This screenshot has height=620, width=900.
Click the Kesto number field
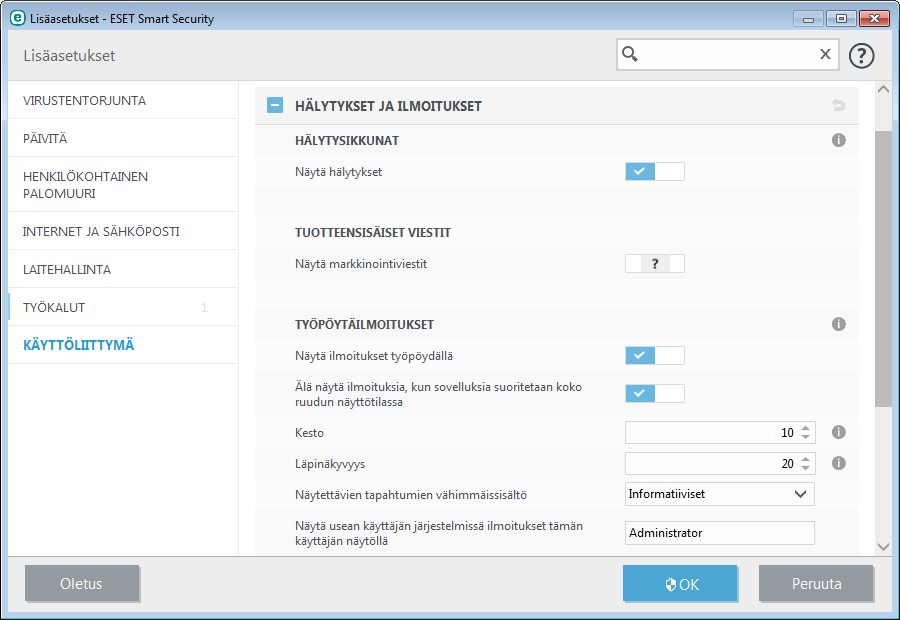720,432
